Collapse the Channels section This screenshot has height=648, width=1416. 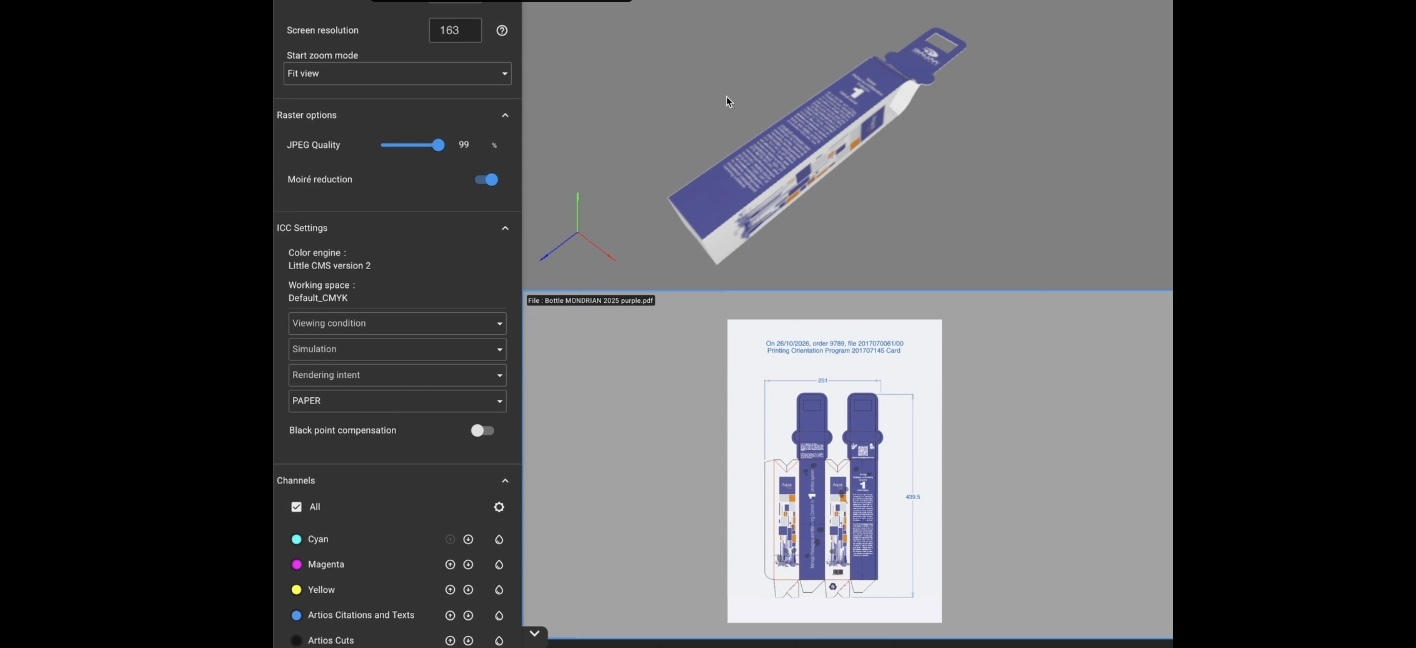pos(505,481)
